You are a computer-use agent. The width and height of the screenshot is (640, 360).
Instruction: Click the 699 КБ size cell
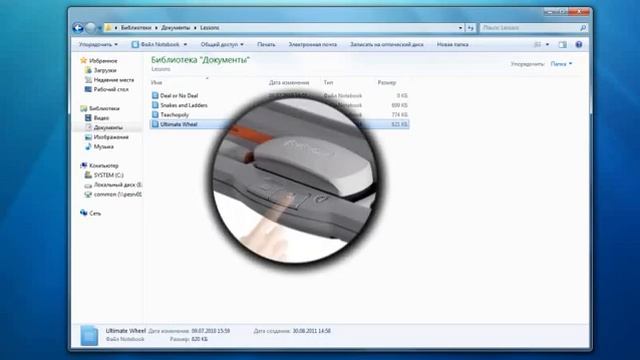[399, 105]
